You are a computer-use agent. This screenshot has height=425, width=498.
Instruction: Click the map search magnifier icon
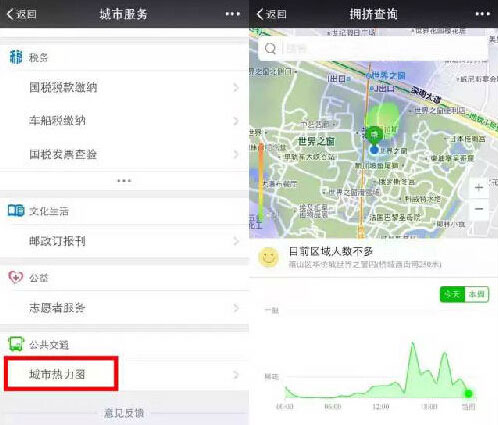[270, 49]
